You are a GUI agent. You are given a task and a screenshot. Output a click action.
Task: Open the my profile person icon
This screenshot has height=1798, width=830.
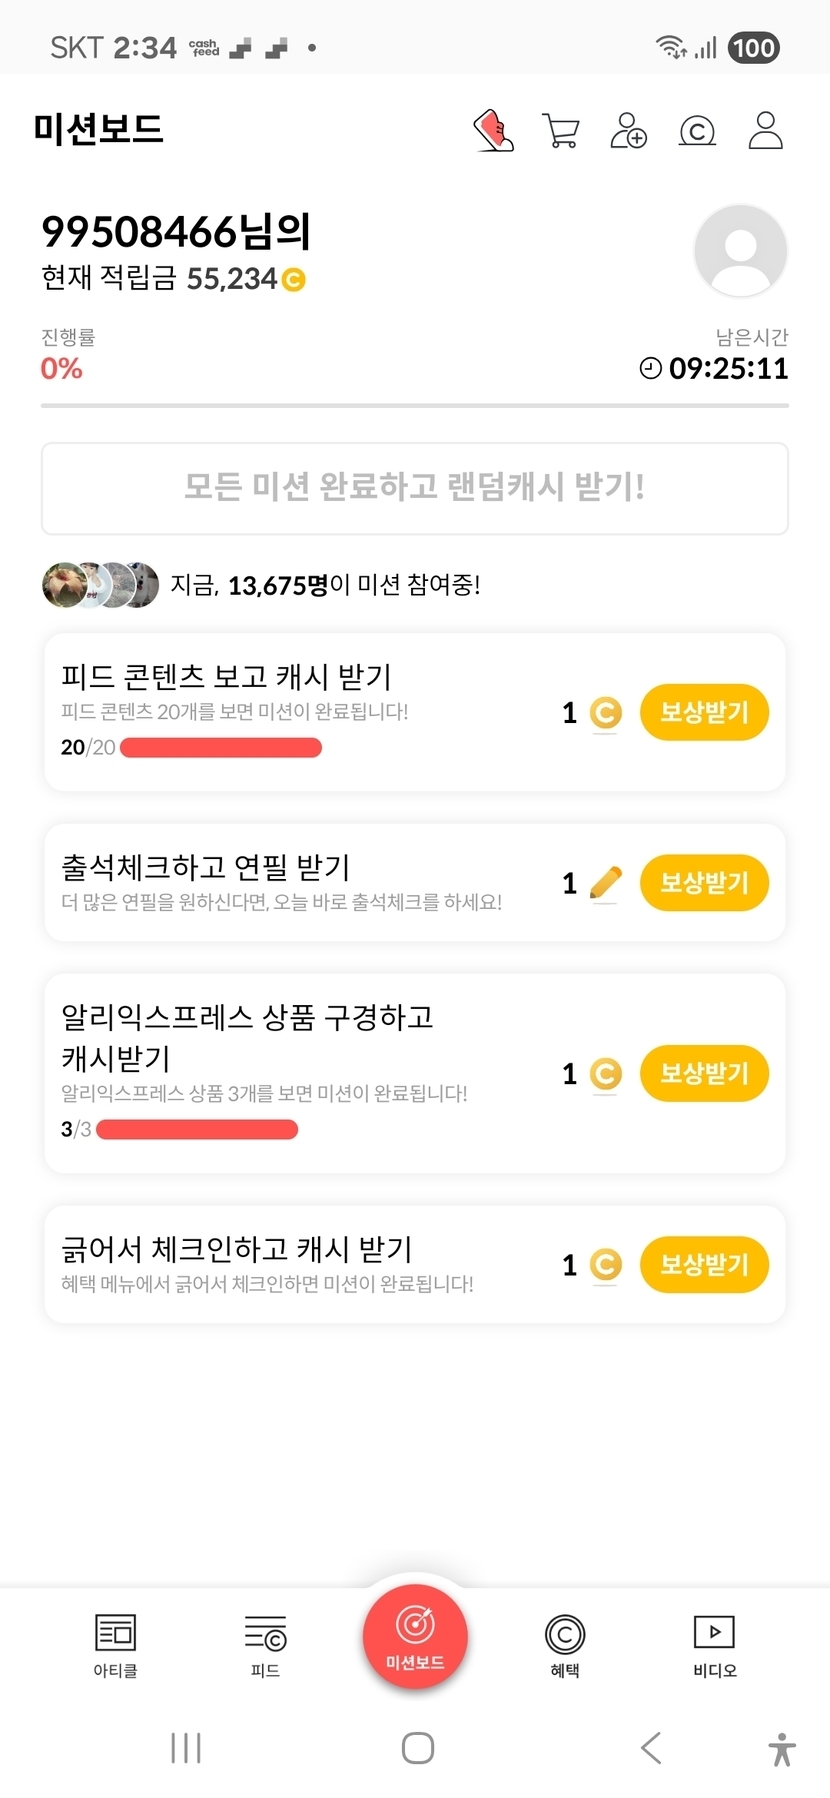click(x=765, y=131)
